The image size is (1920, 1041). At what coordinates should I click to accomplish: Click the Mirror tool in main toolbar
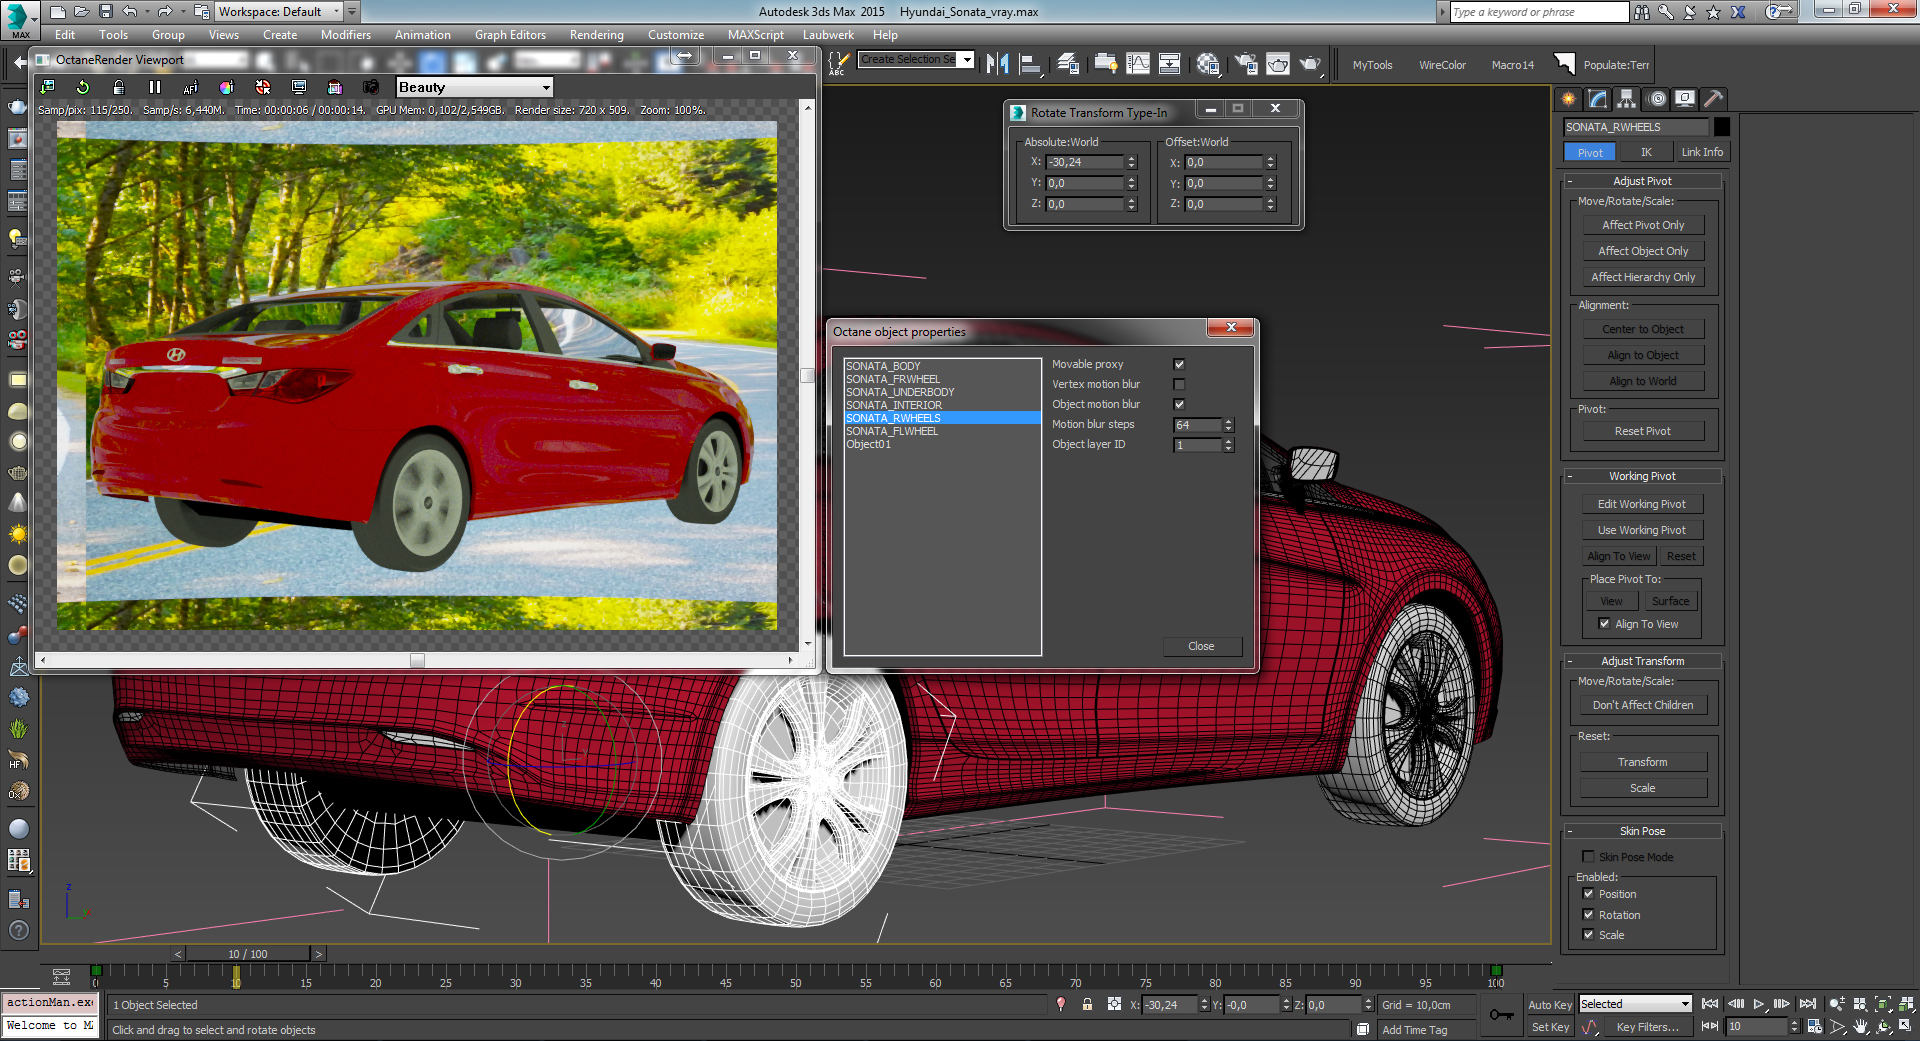coord(997,64)
